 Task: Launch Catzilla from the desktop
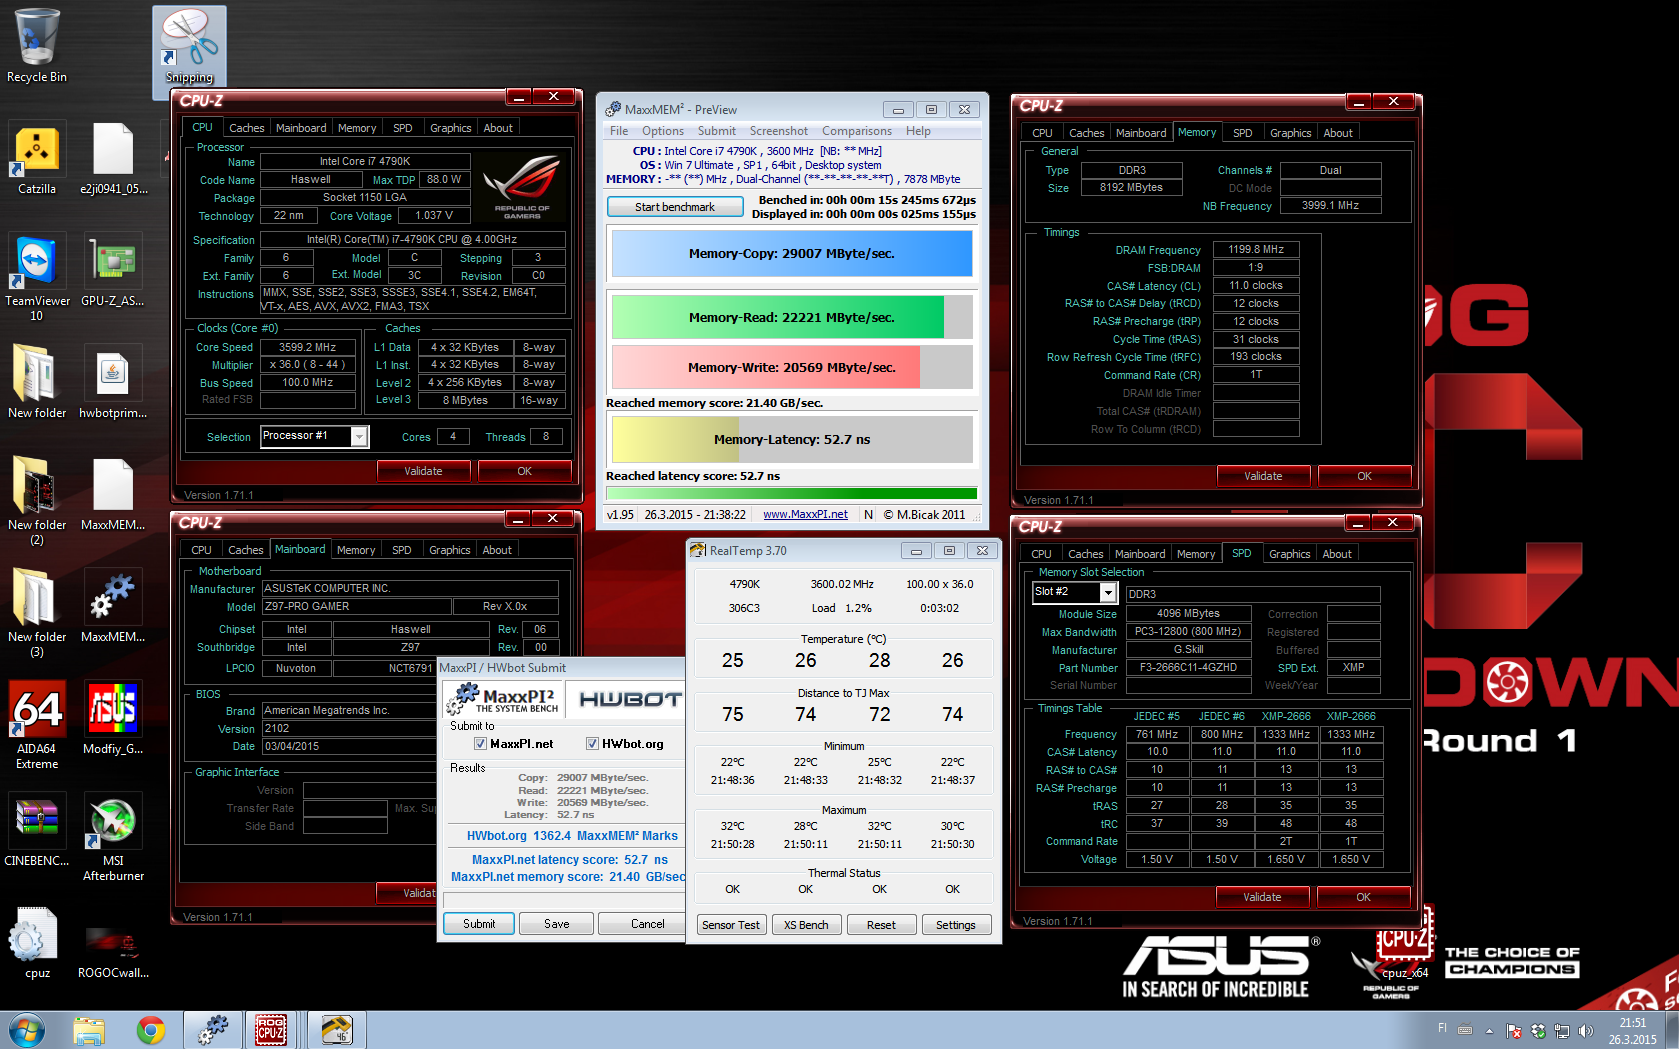tap(37, 158)
